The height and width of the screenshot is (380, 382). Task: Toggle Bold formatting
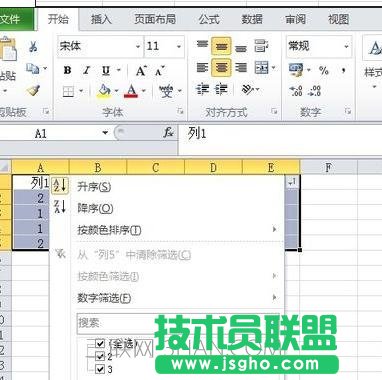click(67, 70)
